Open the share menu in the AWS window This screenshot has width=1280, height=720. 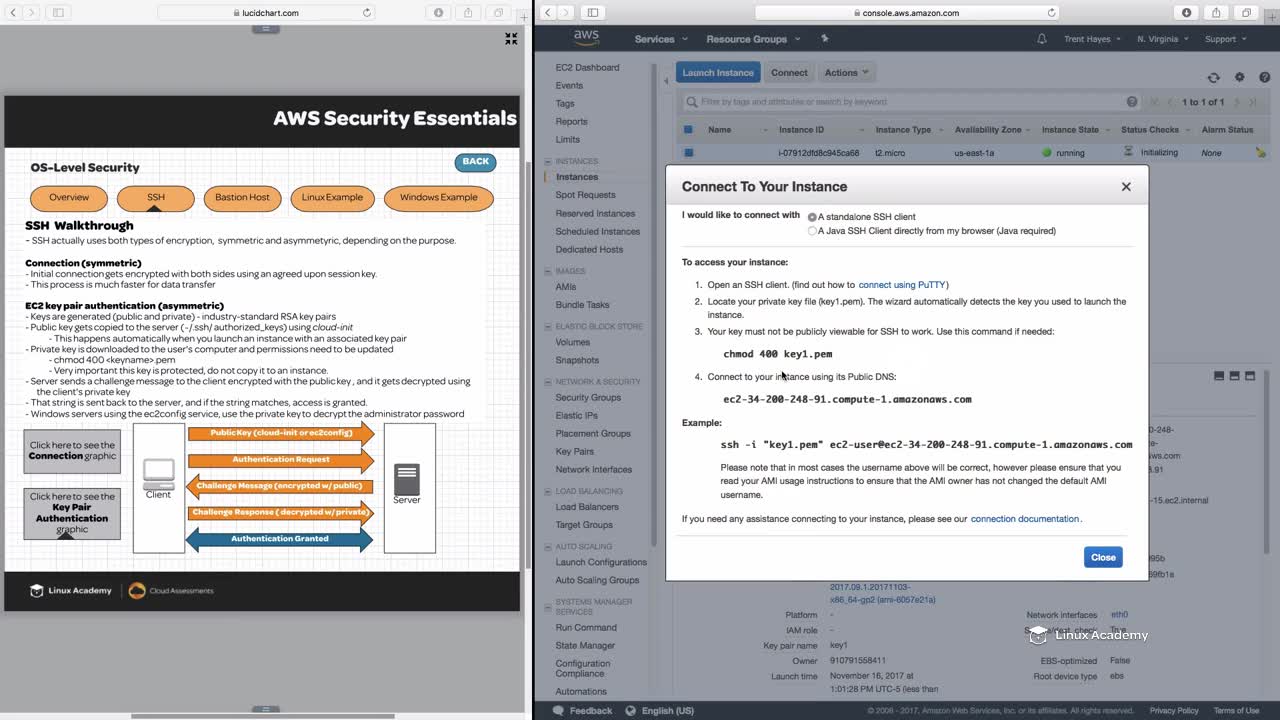click(x=1216, y=13)
